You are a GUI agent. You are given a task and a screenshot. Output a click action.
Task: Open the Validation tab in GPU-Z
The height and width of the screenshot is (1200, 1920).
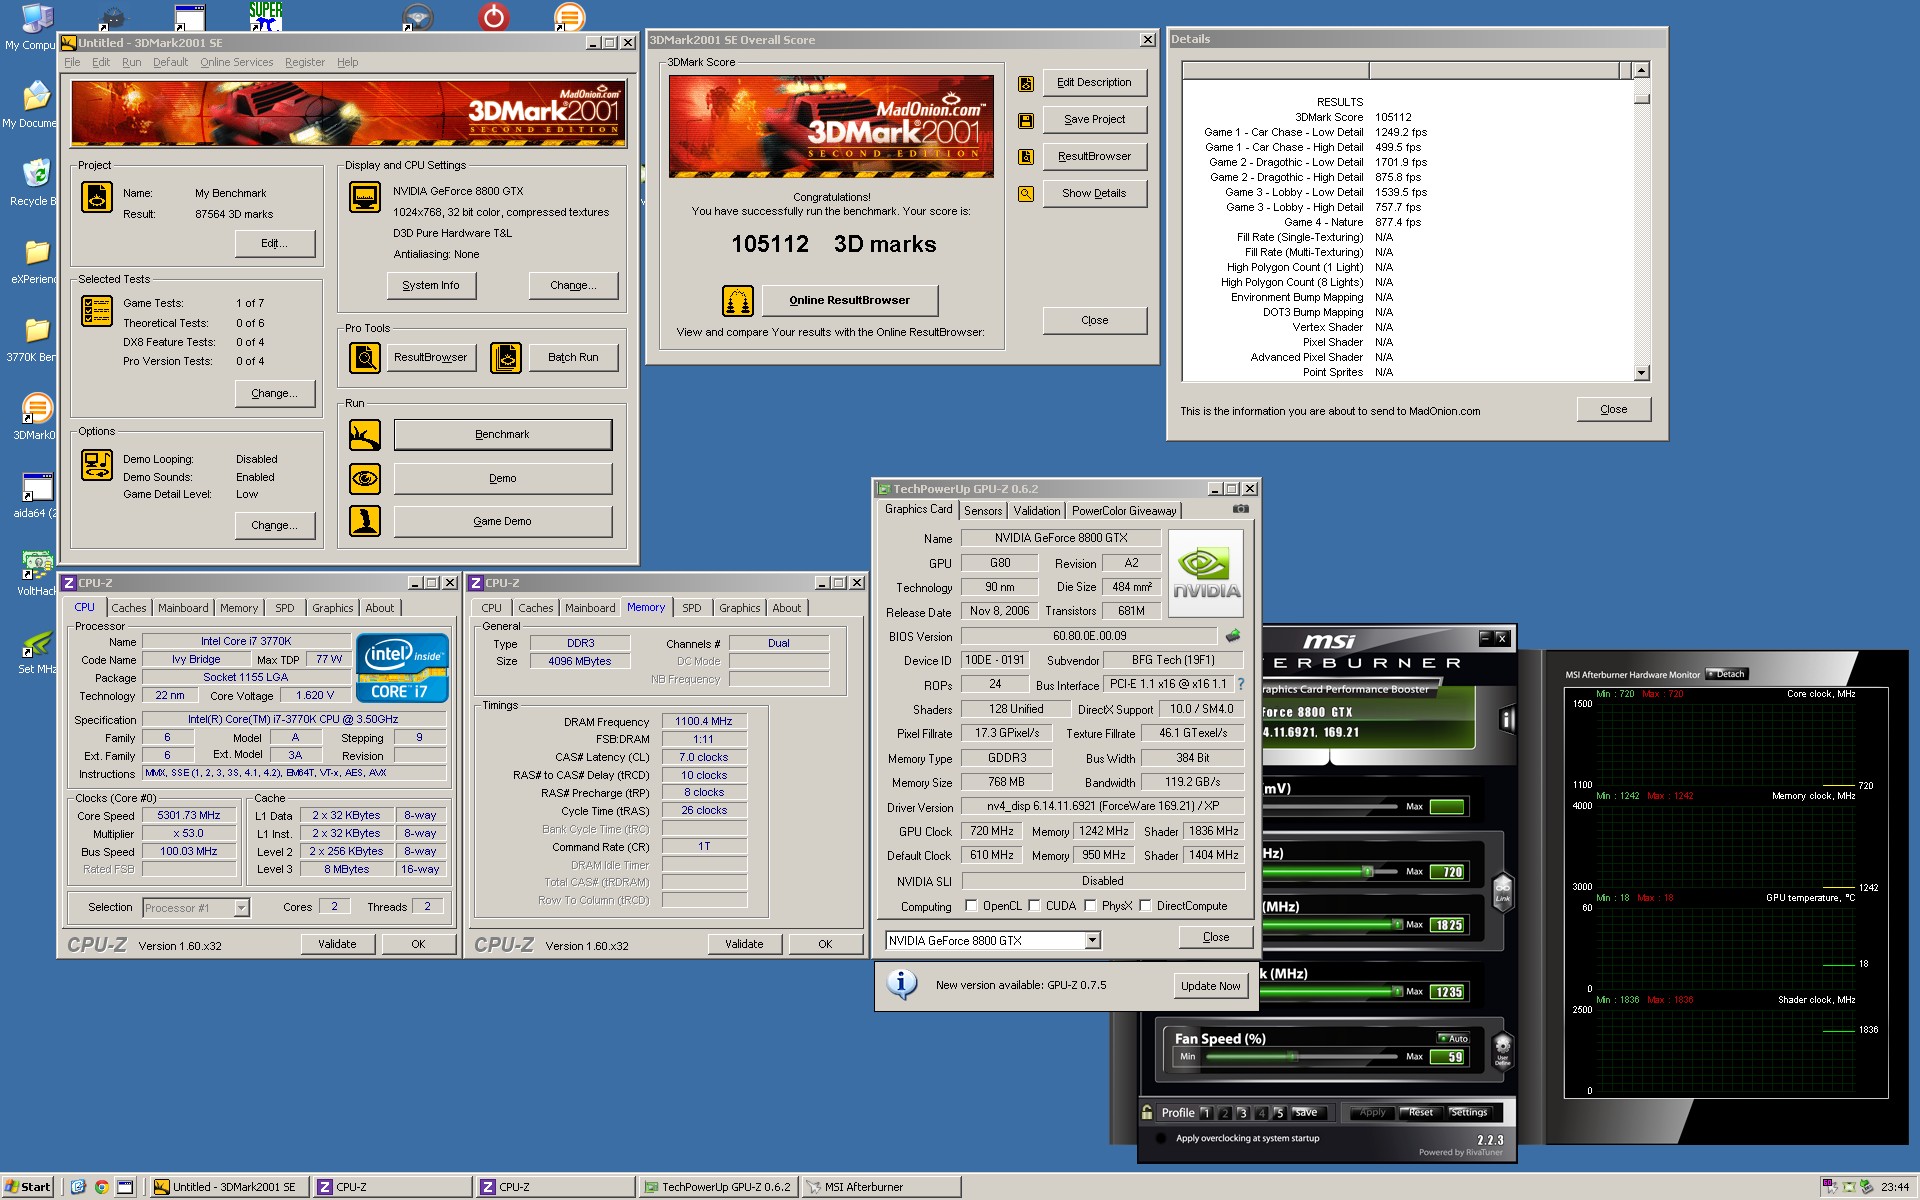pos(1036,511)
